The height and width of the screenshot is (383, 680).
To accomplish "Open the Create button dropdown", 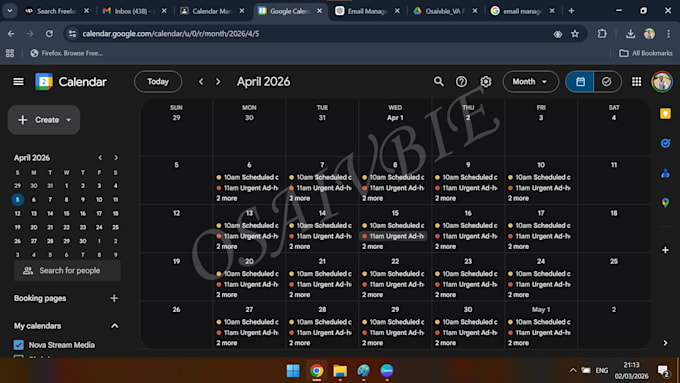I will click(69, 120).
